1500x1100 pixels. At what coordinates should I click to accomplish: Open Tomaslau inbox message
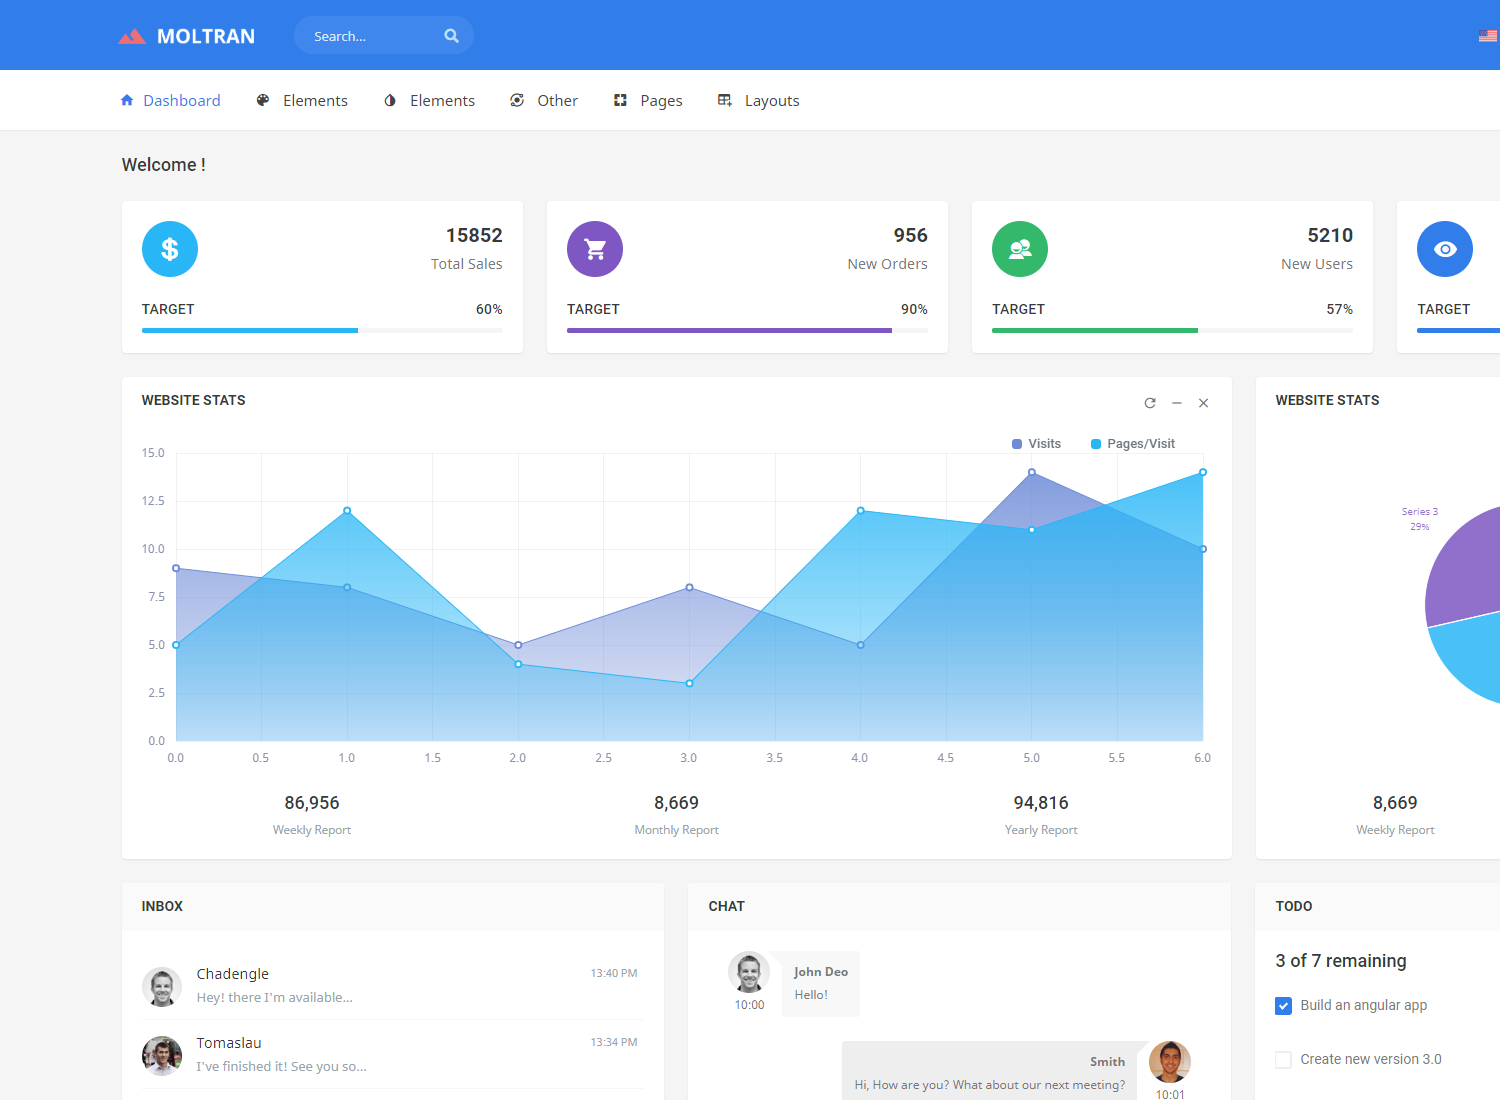click(392, 1054)
